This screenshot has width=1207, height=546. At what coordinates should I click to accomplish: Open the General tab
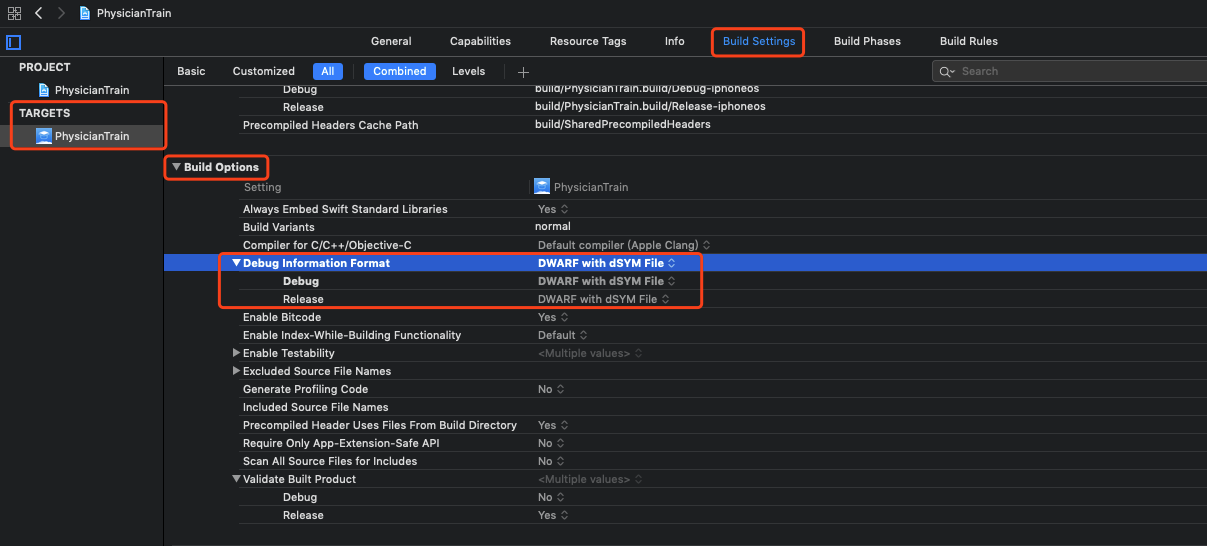[x=391, y=41]
